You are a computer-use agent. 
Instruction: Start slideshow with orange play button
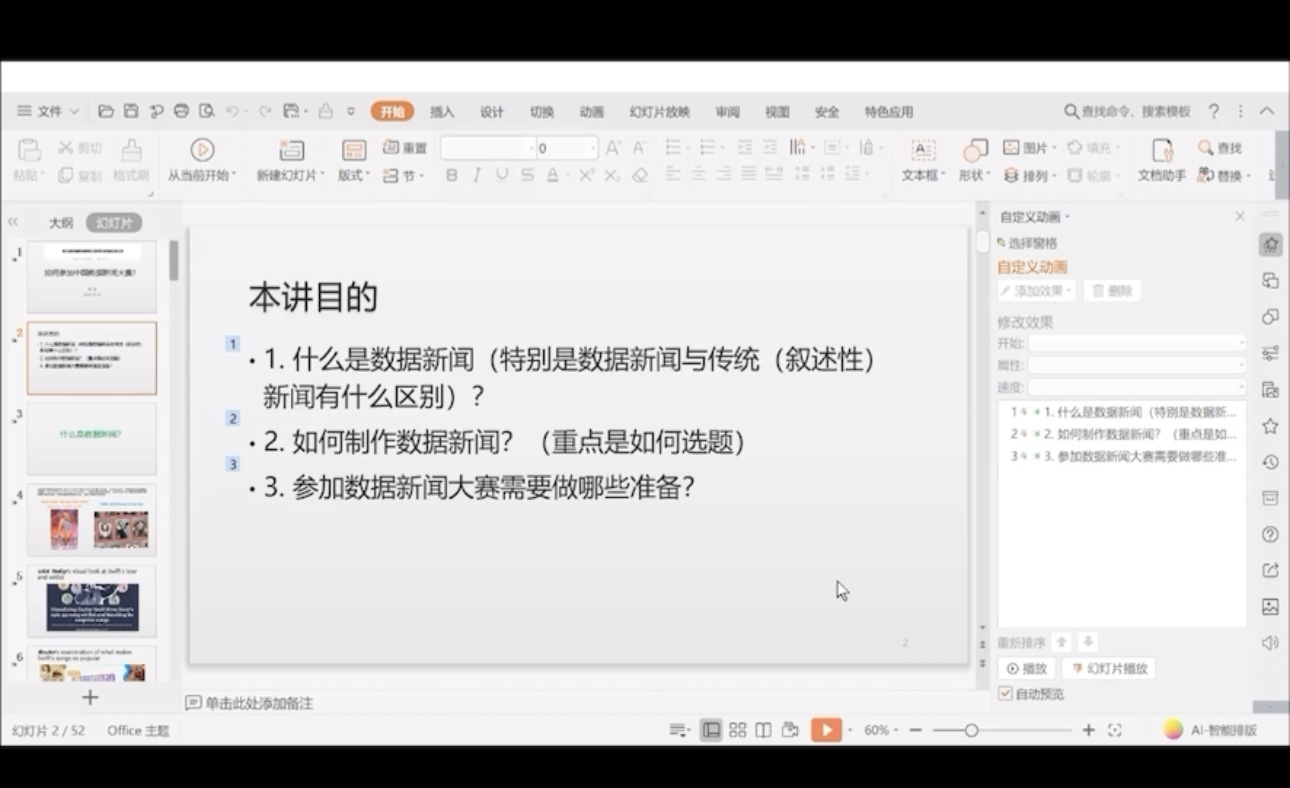825,730
